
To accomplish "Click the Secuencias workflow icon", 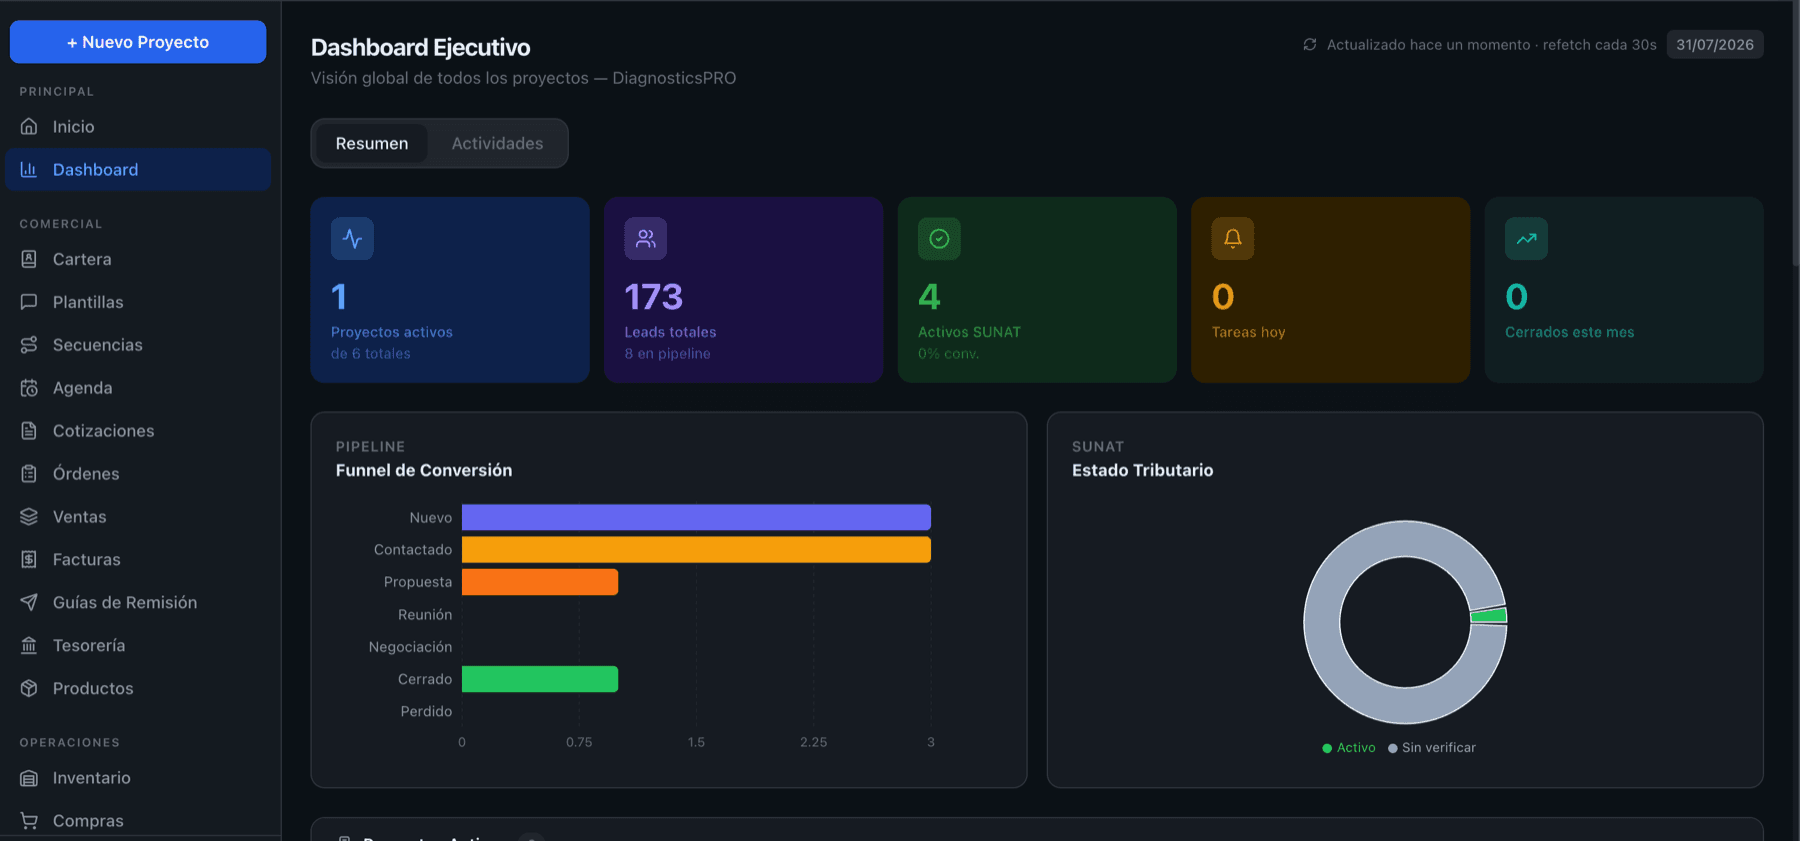I will 29,345.
